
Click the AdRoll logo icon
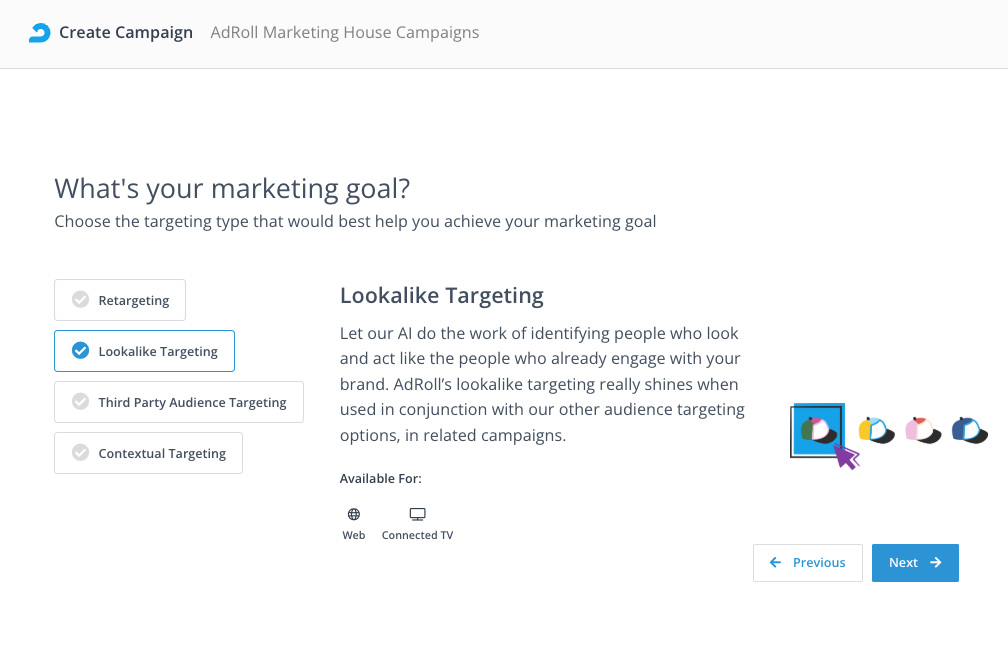tap(39, 33)
